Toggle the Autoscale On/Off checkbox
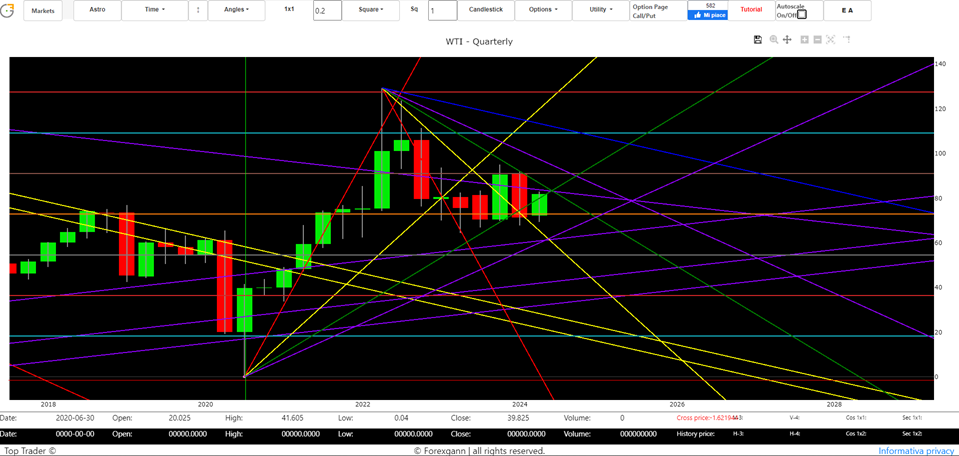This screenshot has height=456, width=959. click(x=801, y=14)
